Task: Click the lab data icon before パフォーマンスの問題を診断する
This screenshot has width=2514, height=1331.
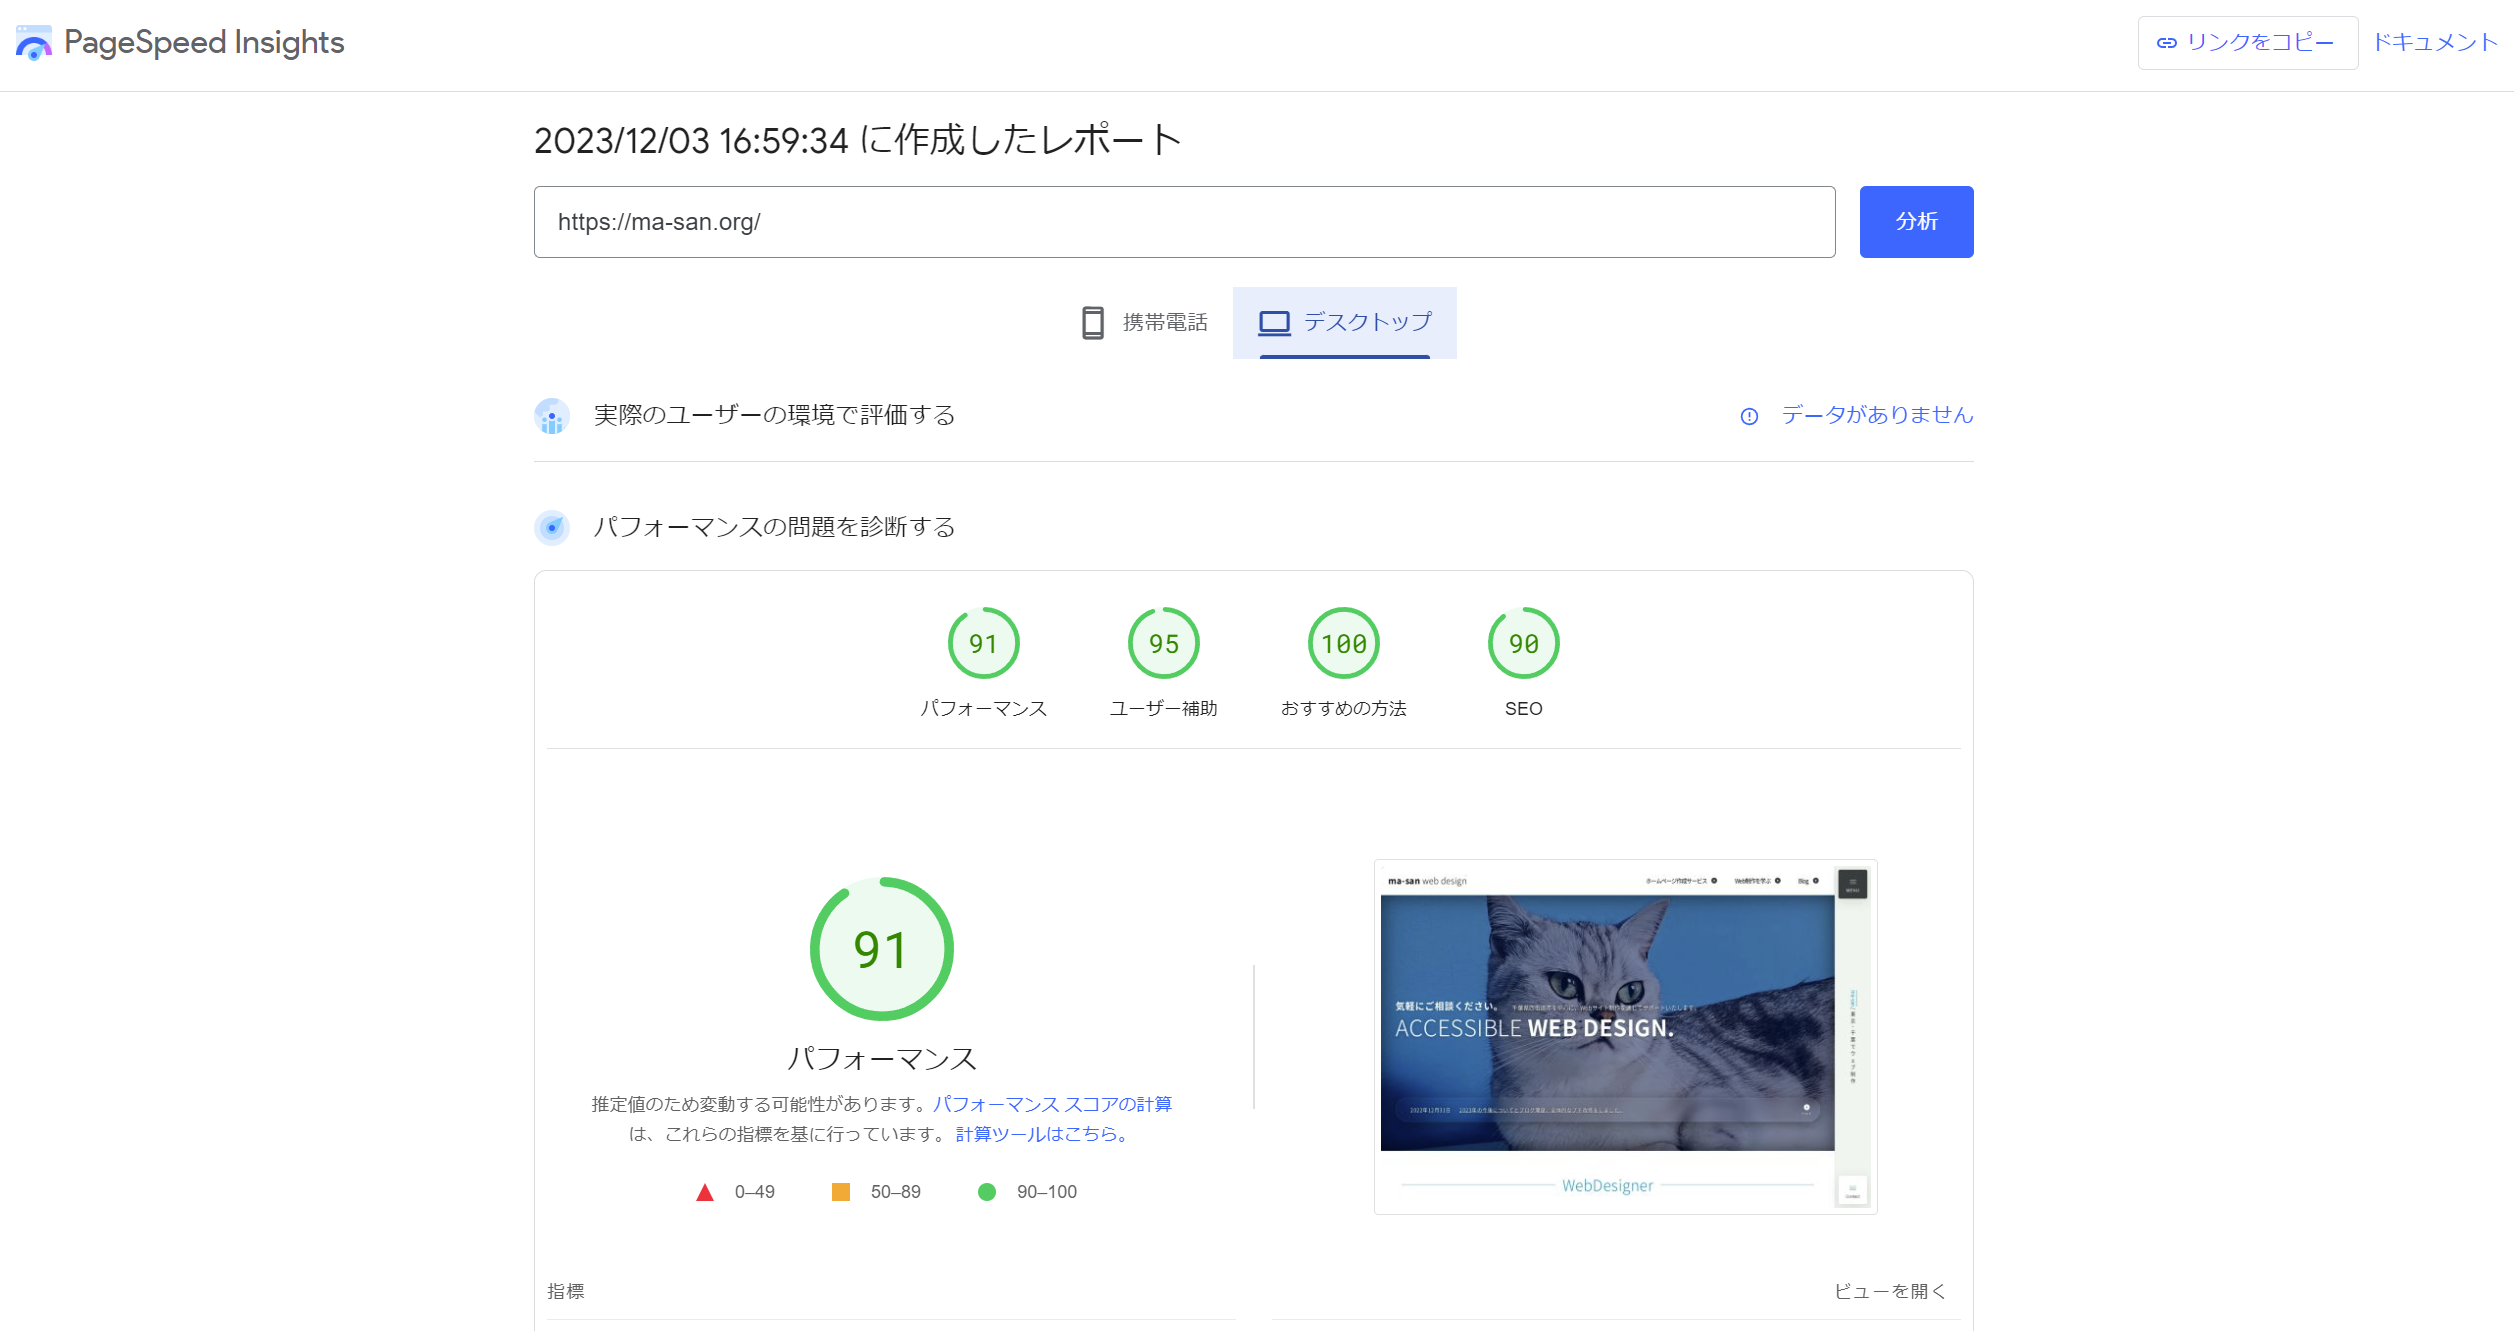Action: 551,527
